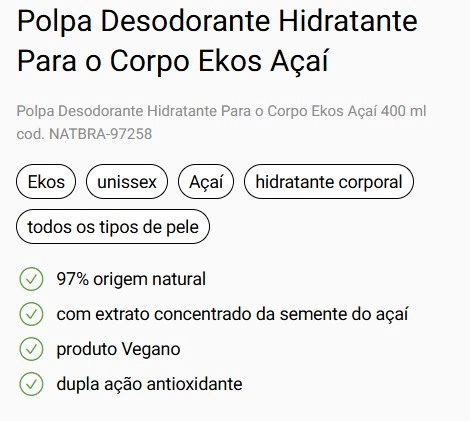
Task: Click the check icon beside produto Vegano
Action: pos(31,349)
